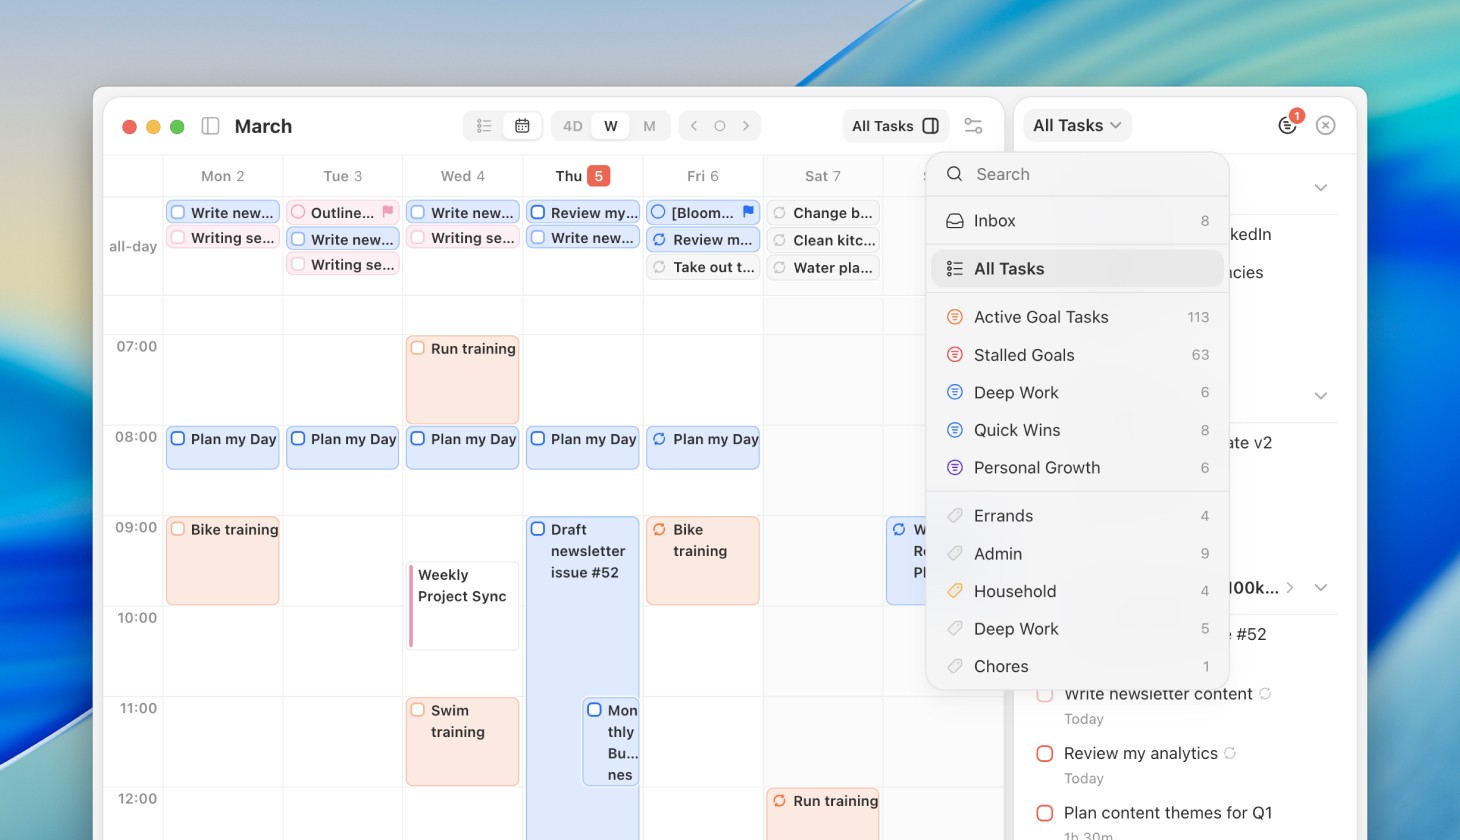Click the Stalled Goals icon
The height and width of the screenshot is (840, 1460).
[955, 355]
